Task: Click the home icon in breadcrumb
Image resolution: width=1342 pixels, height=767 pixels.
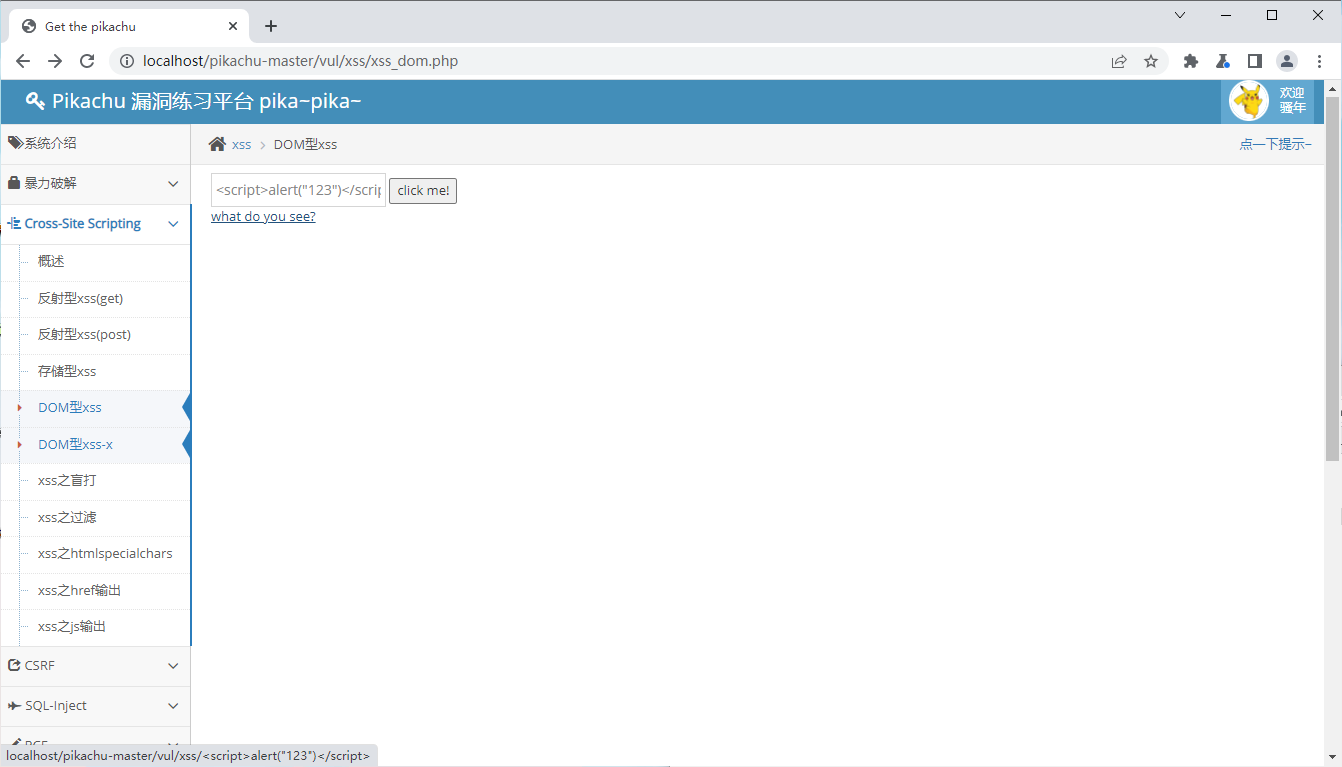Action: click(x=217, y=144)
